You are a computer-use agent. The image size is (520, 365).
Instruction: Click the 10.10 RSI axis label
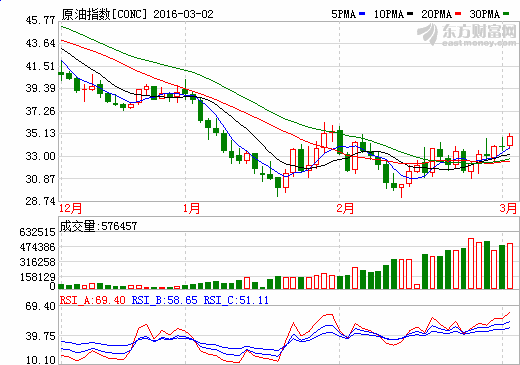[x=40, y=360]
